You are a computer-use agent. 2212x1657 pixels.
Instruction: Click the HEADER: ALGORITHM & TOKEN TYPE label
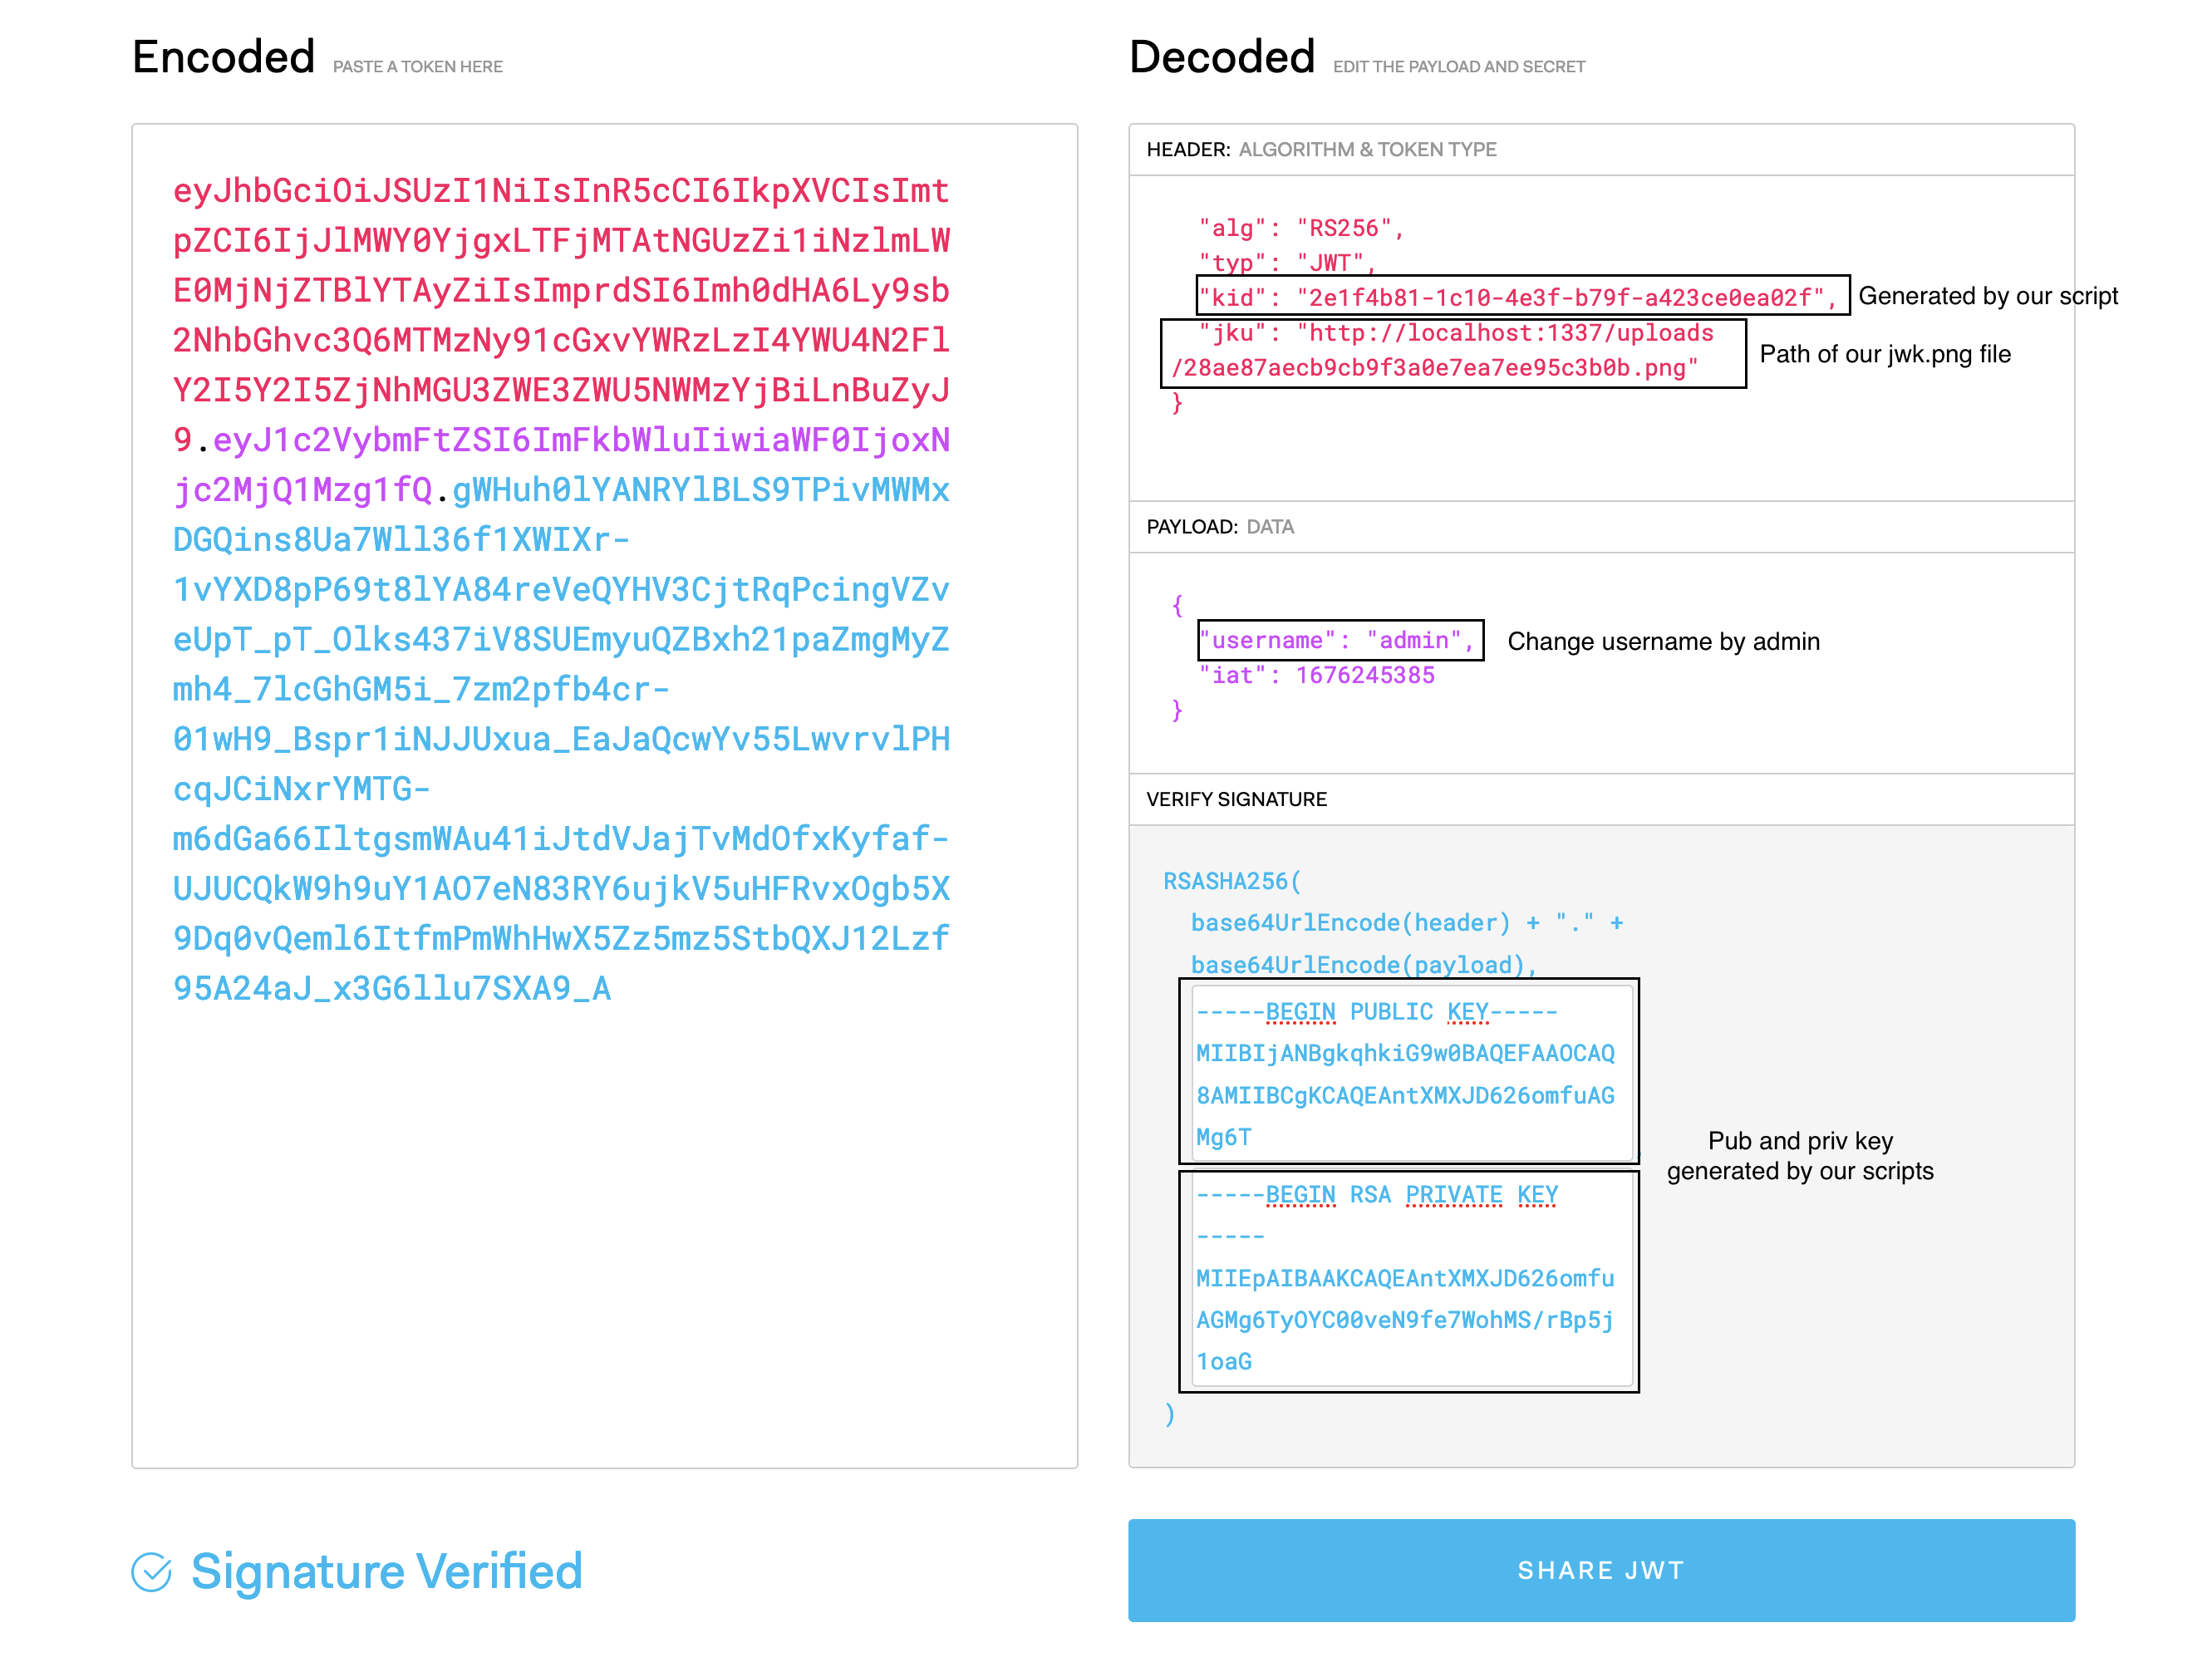click(x=1321, y=149)
